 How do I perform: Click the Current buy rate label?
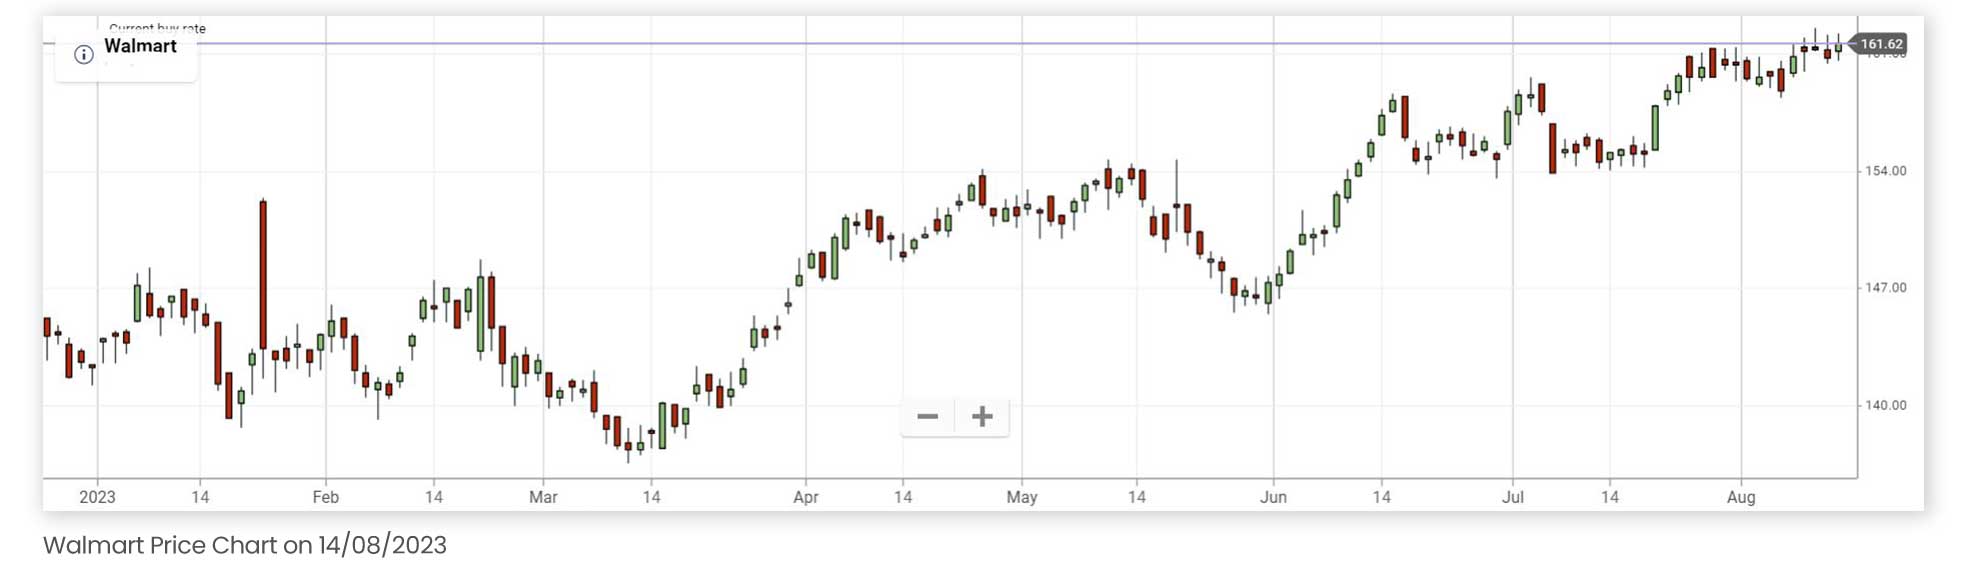157,28
